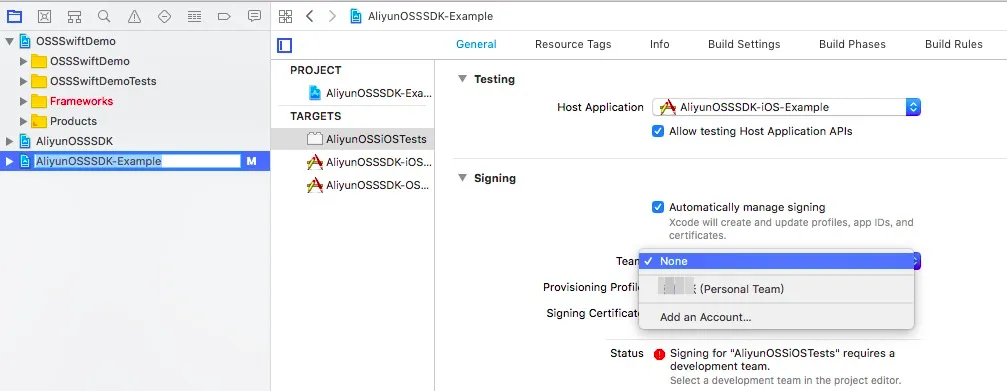This screenshot has width=1007, height=391.
Task: Uncheck Allow testing Host Application APIs
Action: [658, 131]
